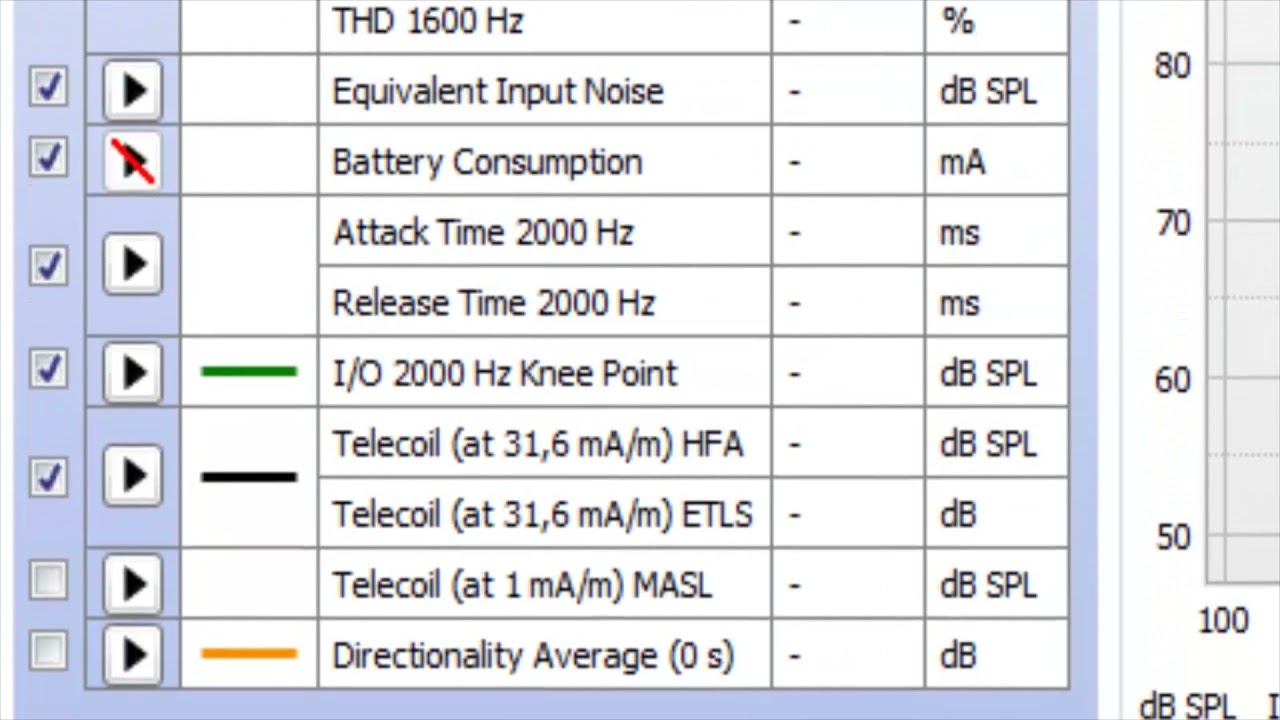1280x720 pixels.
Task: Click the orange Directionality curve color swatch
Action: (x=249, y=655)
